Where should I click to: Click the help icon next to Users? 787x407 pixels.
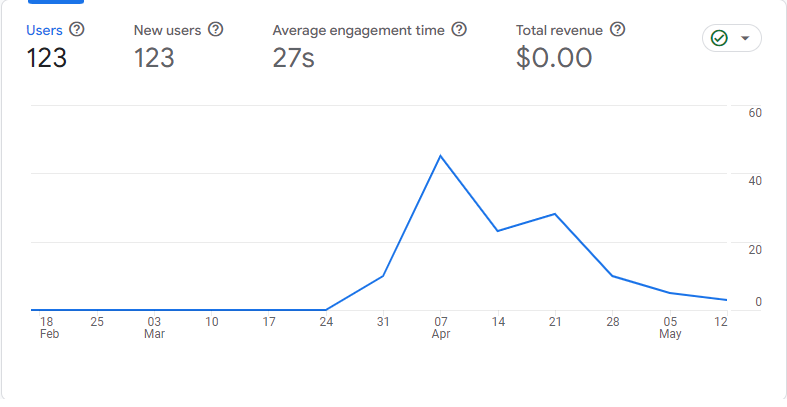[x=77, y=30]
